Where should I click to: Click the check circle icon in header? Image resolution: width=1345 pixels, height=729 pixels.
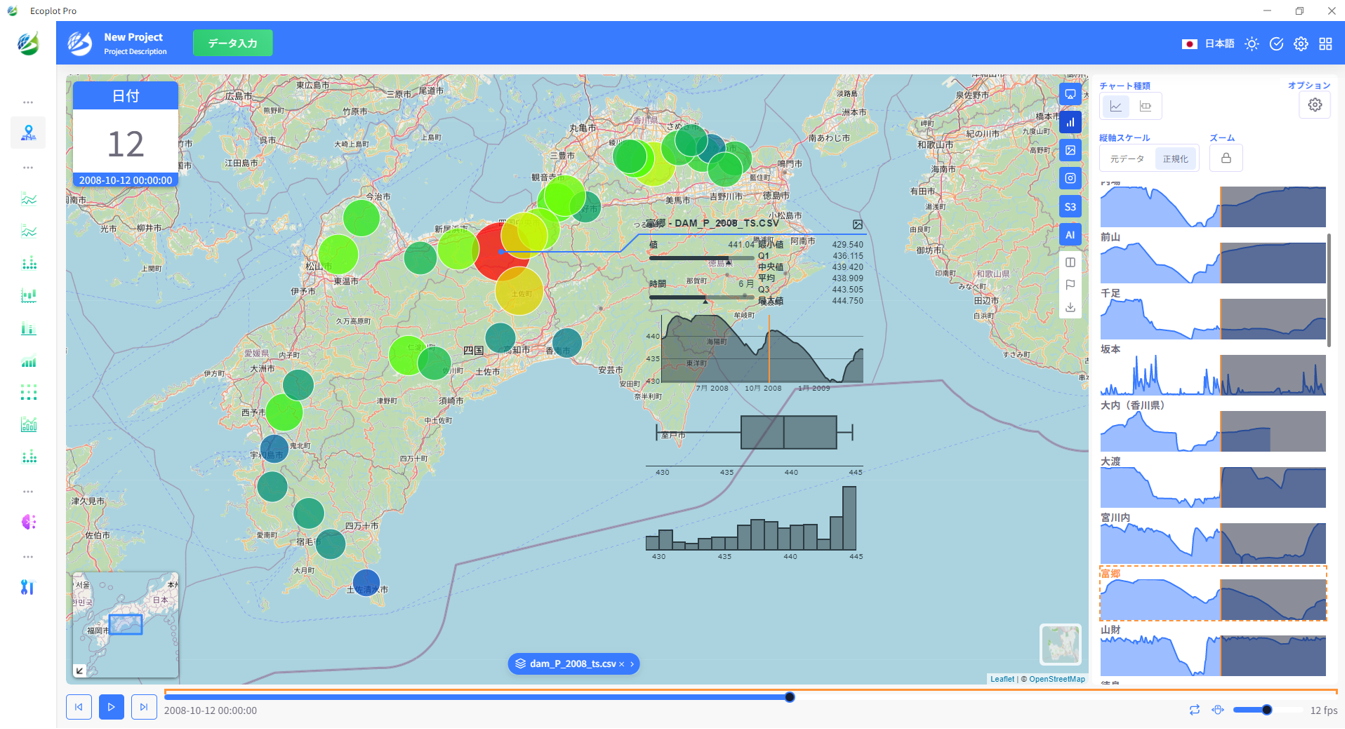[1277, 44]
